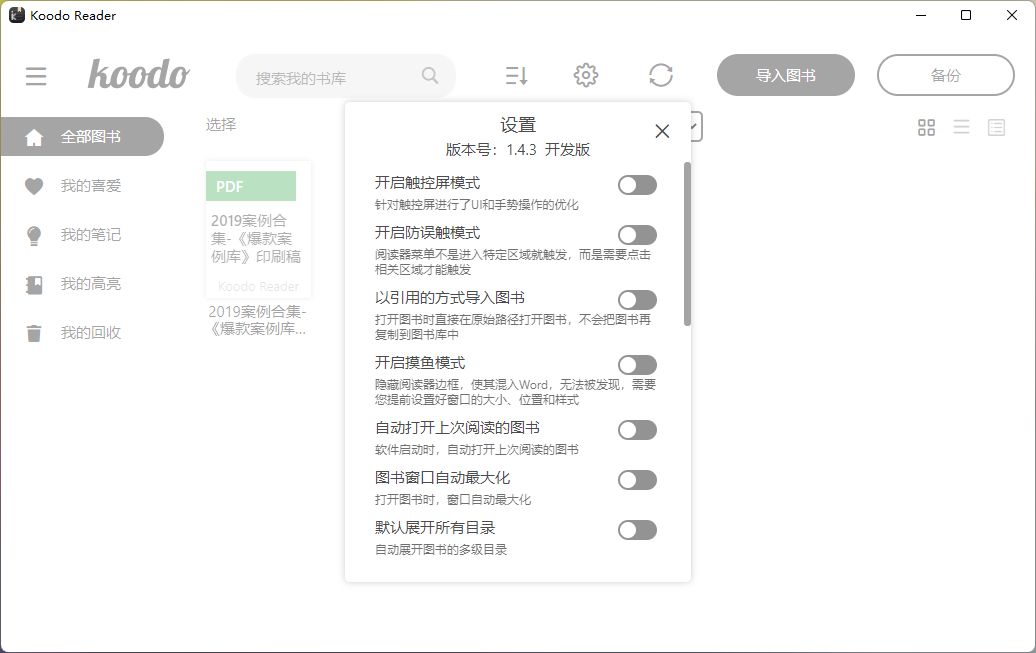The image size is (1036, 653).
Task: Click the 导入图书 button
Action: coord(785,75)
